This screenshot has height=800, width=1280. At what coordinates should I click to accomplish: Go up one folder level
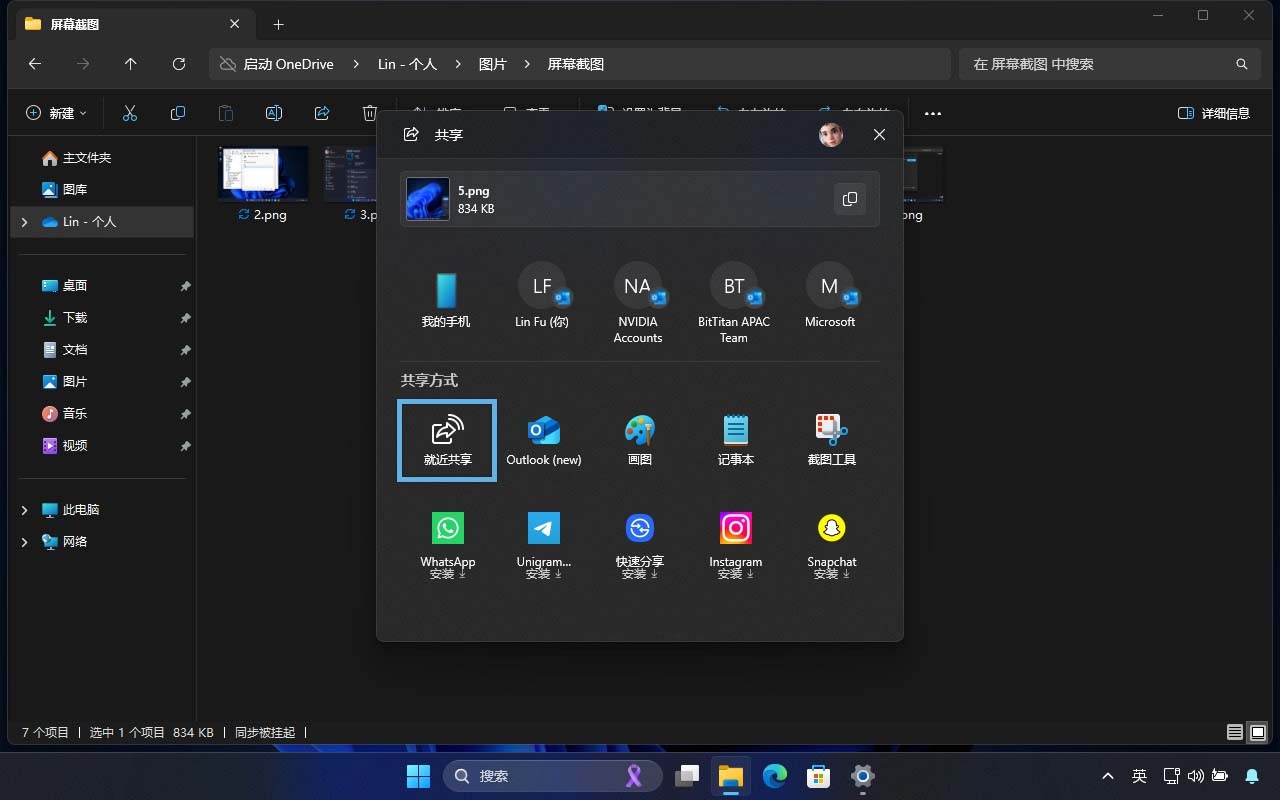131,64
